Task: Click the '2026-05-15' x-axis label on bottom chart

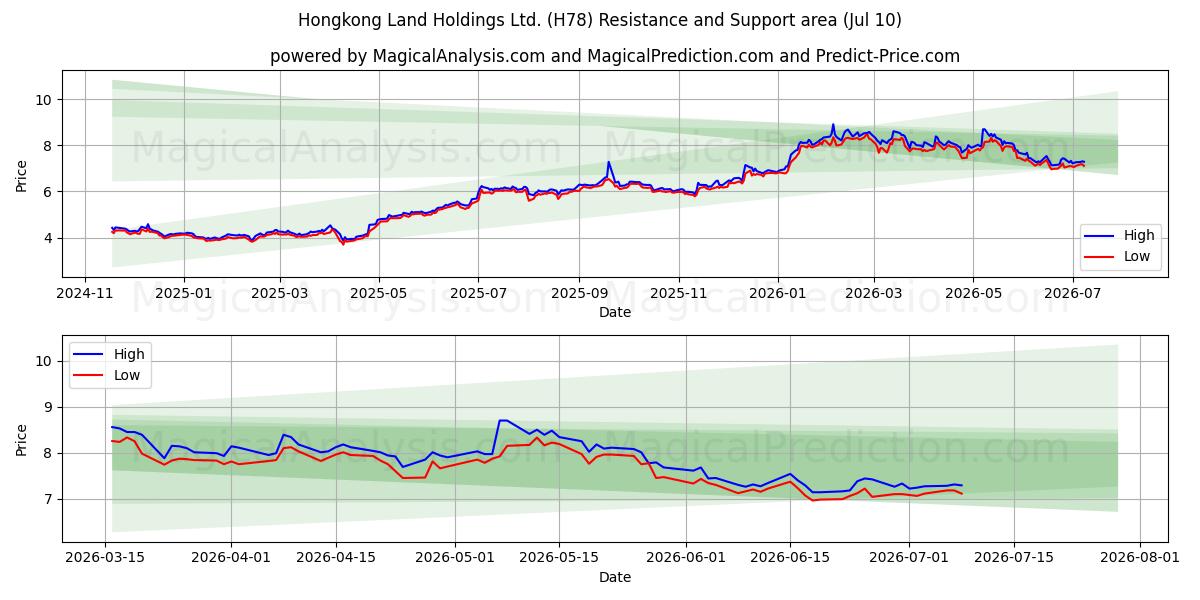Action: [558, 560]
